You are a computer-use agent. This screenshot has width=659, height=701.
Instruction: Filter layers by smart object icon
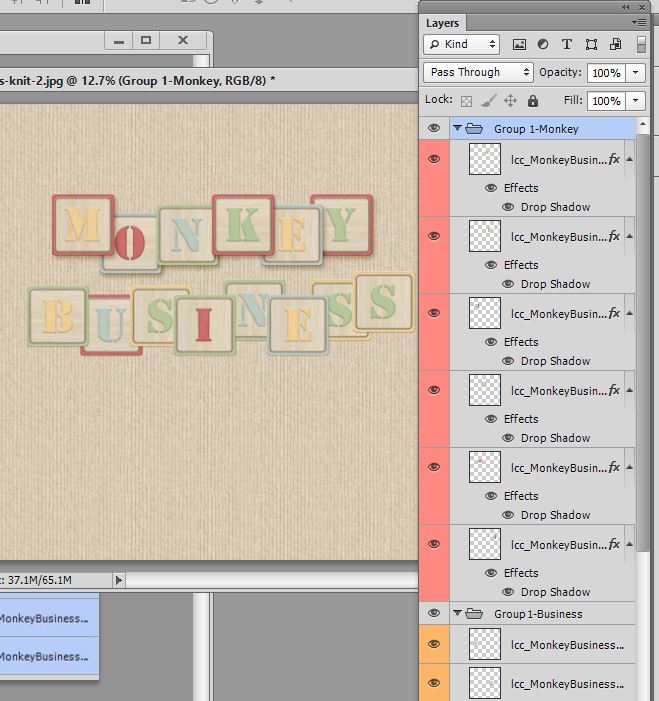click(615, 44)
